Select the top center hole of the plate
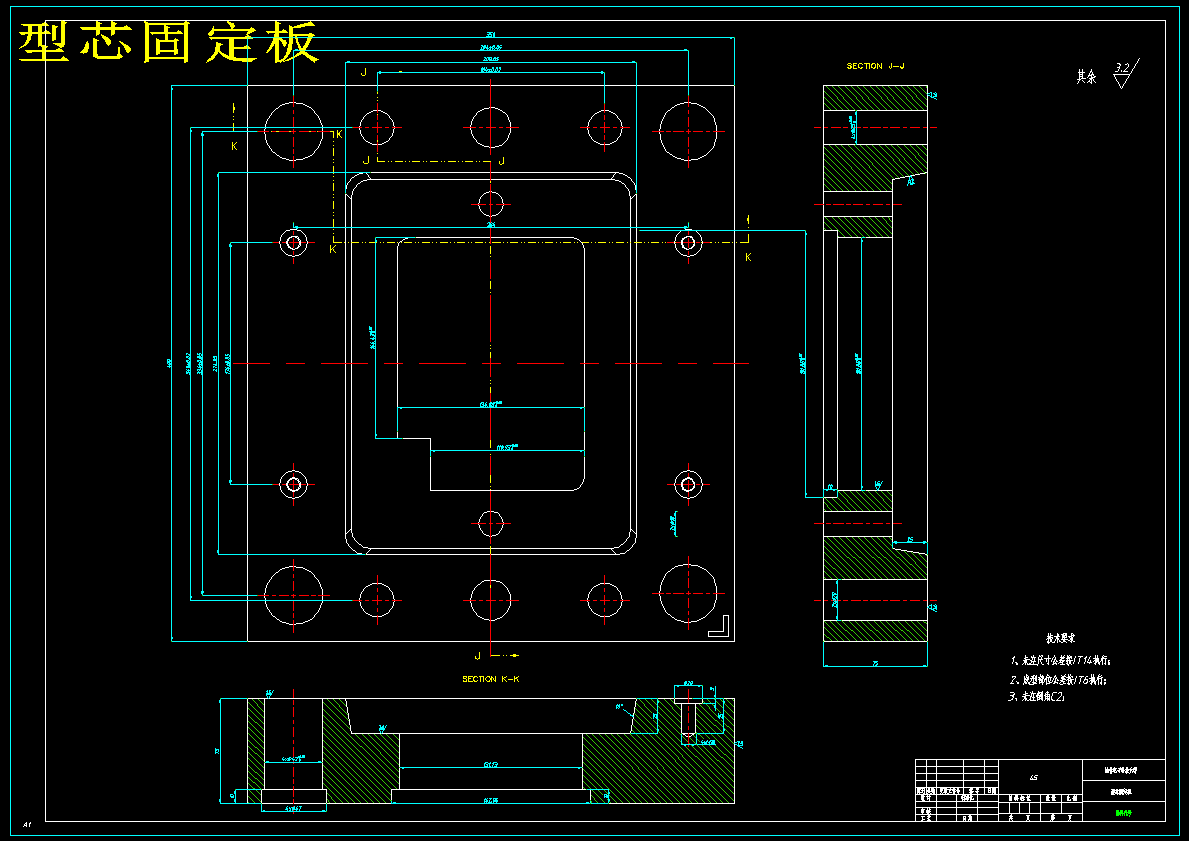This screenshot has height=841, width=1189. [x=491, y=127]
